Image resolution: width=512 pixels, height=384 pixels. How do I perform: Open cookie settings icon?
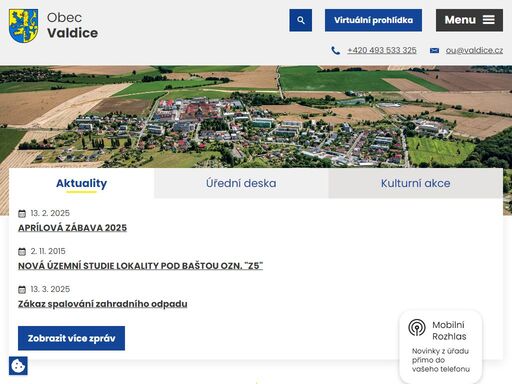coord(18,366)
